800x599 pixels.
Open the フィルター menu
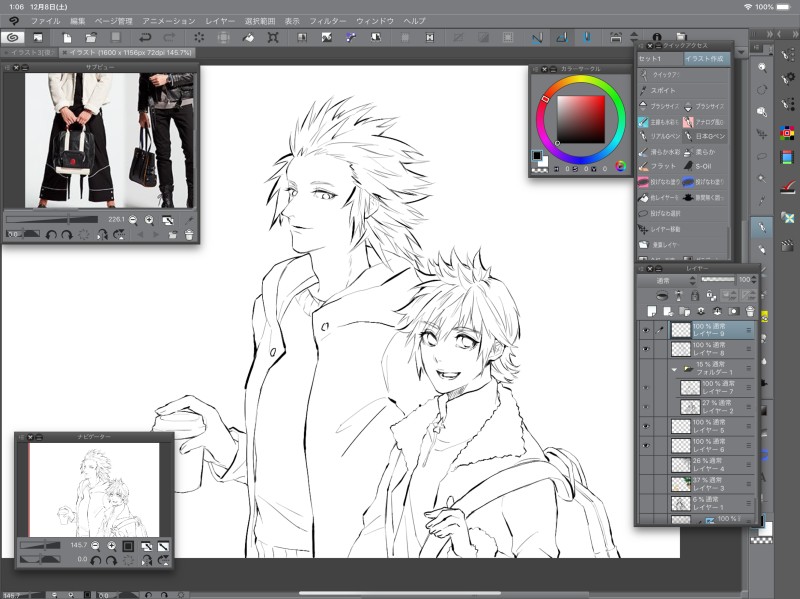click(327, 20)
